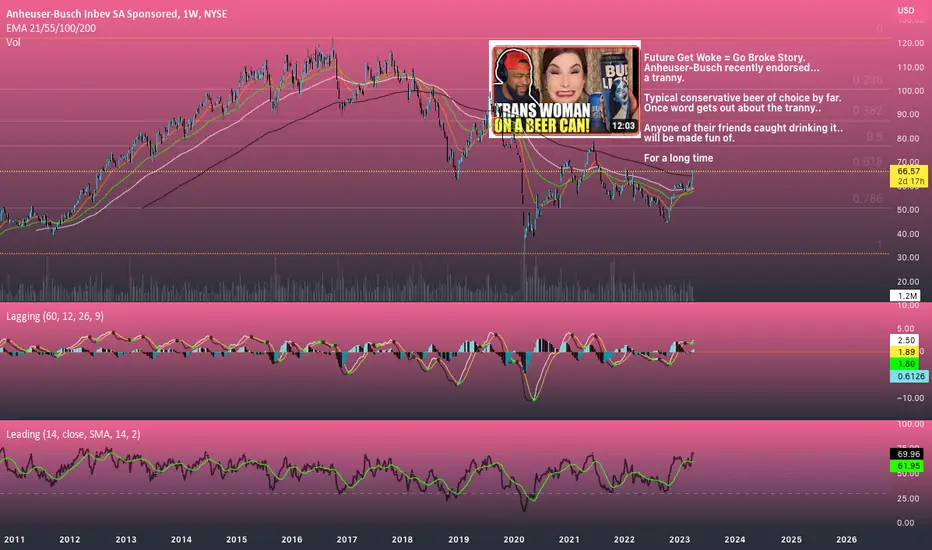The image size is (932, 550).
Task: Click the 2022 label on the time axis
Action: click(x=624, y=539)
